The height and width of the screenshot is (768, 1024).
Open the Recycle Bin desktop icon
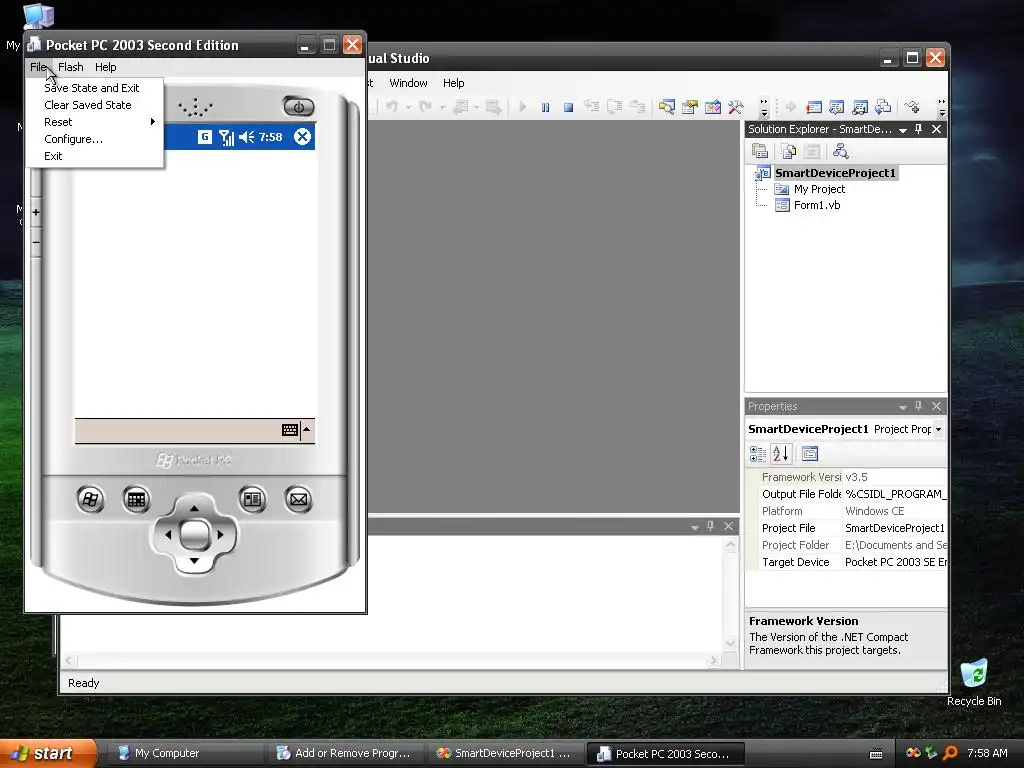(974, 682)
